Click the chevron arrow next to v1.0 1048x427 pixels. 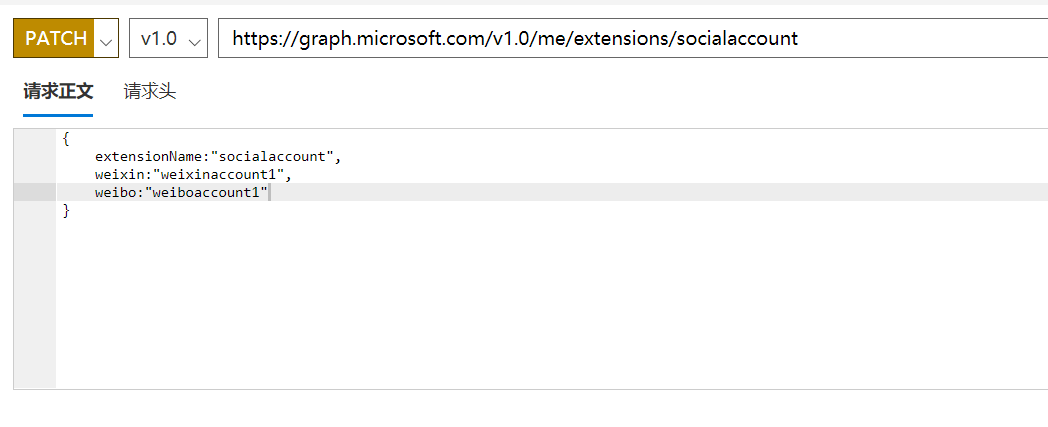195,40
